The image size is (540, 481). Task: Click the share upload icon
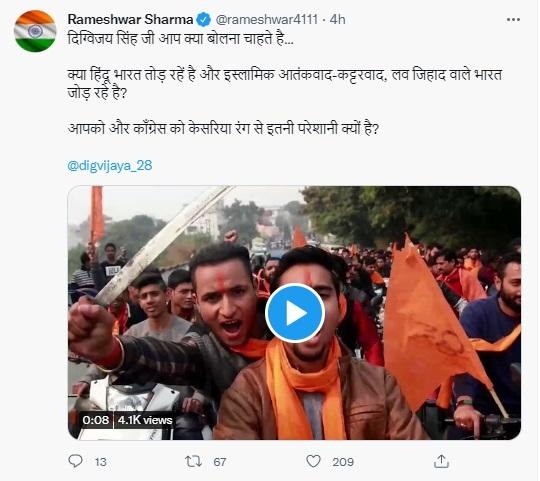point(441,461)
